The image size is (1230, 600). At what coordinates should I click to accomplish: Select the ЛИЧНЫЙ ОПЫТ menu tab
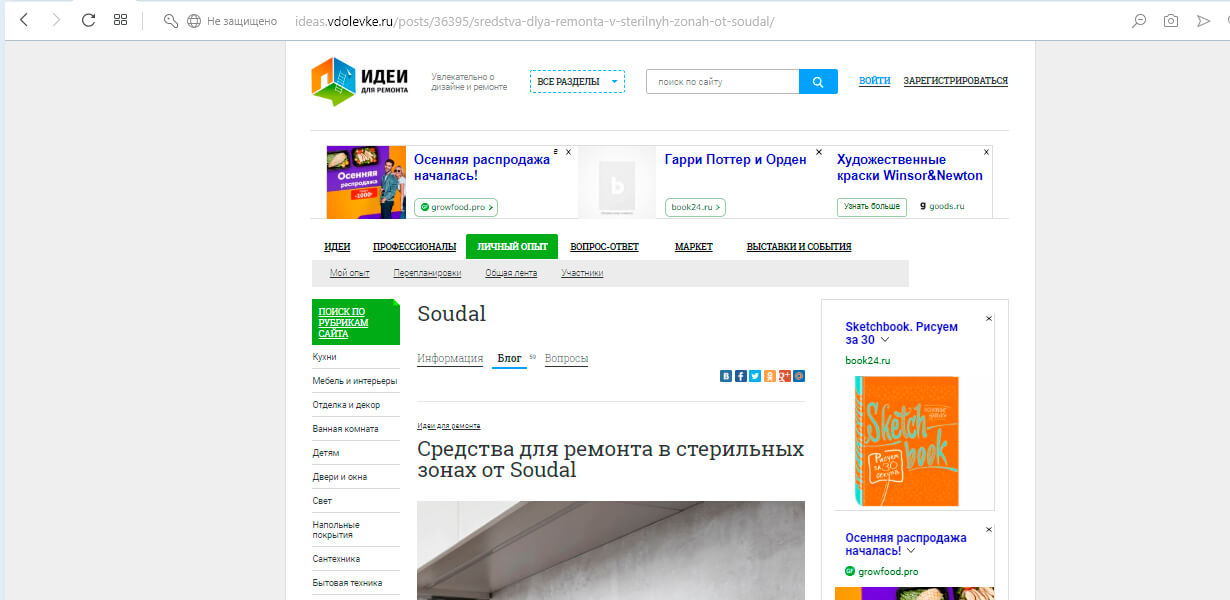pos(512,247)
